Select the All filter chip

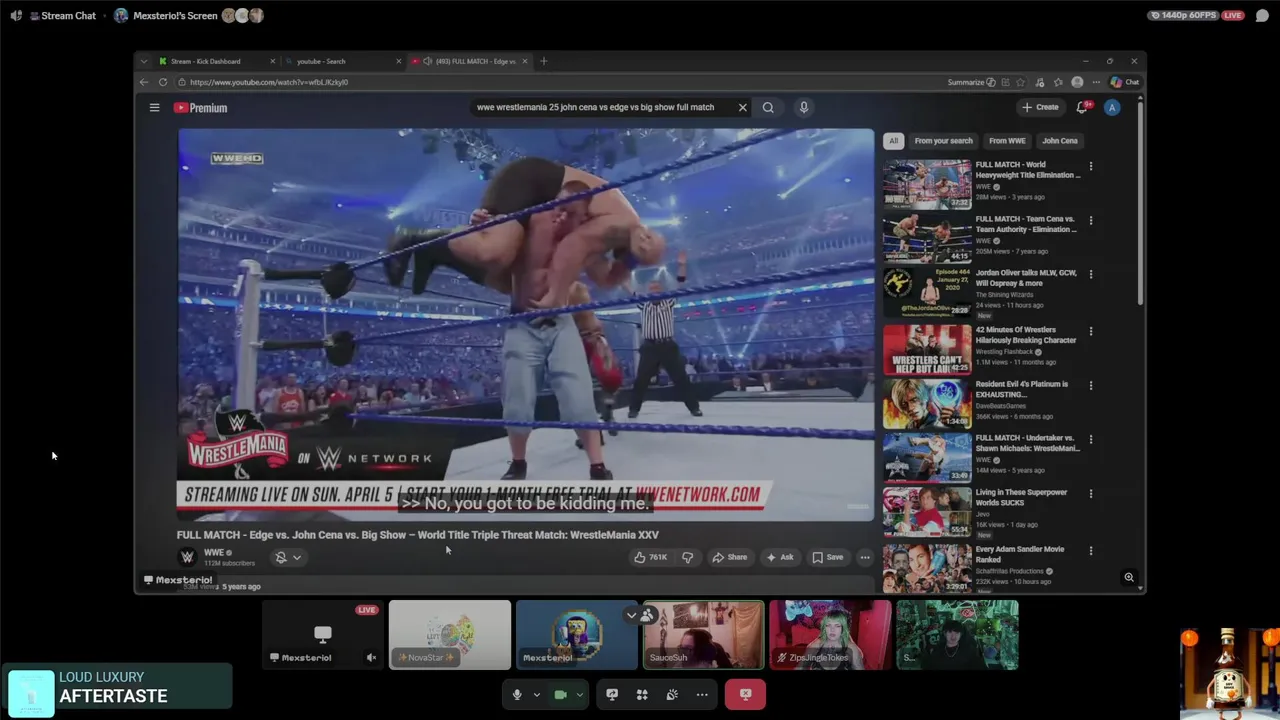tap(893, 141)
